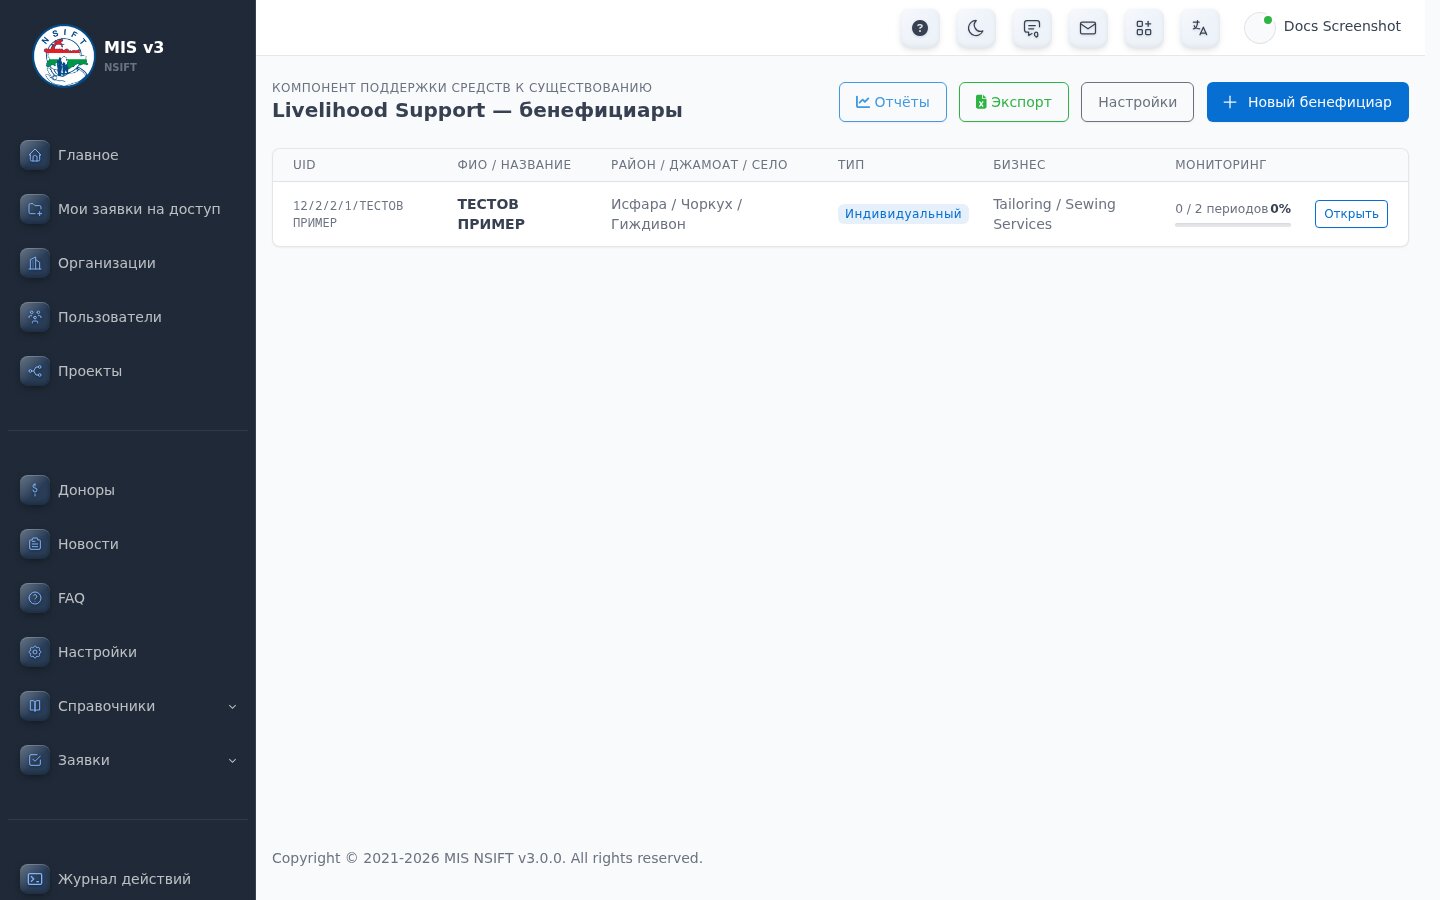
Task: Open the help question mark icon
Action: [920, 28]
